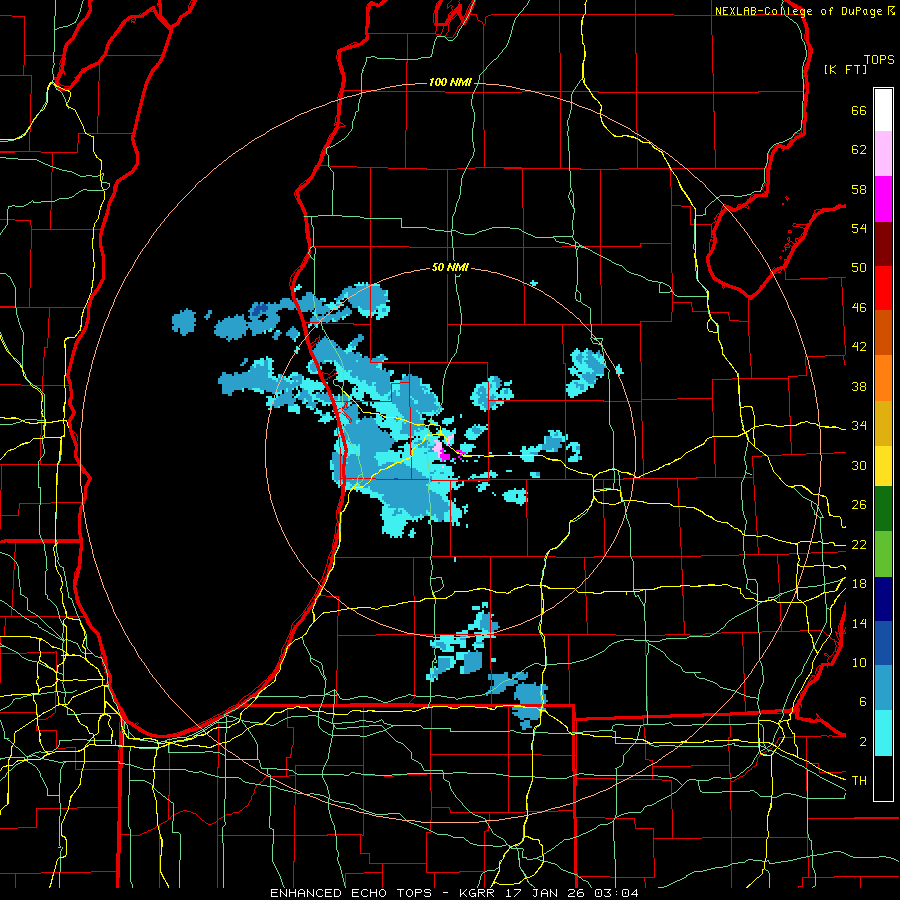Click the 03:04 timestamp
The width and height of the screenshot is (900, 900).
pos(616,893)
